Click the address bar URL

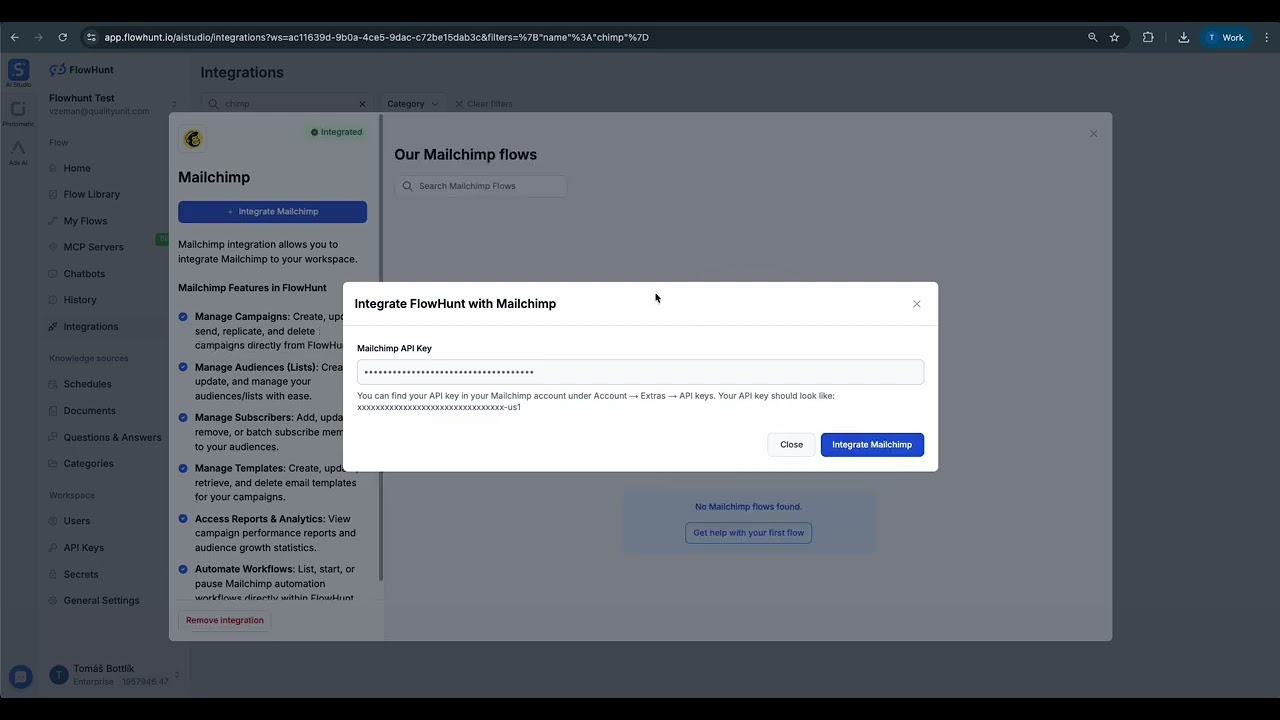376,37
